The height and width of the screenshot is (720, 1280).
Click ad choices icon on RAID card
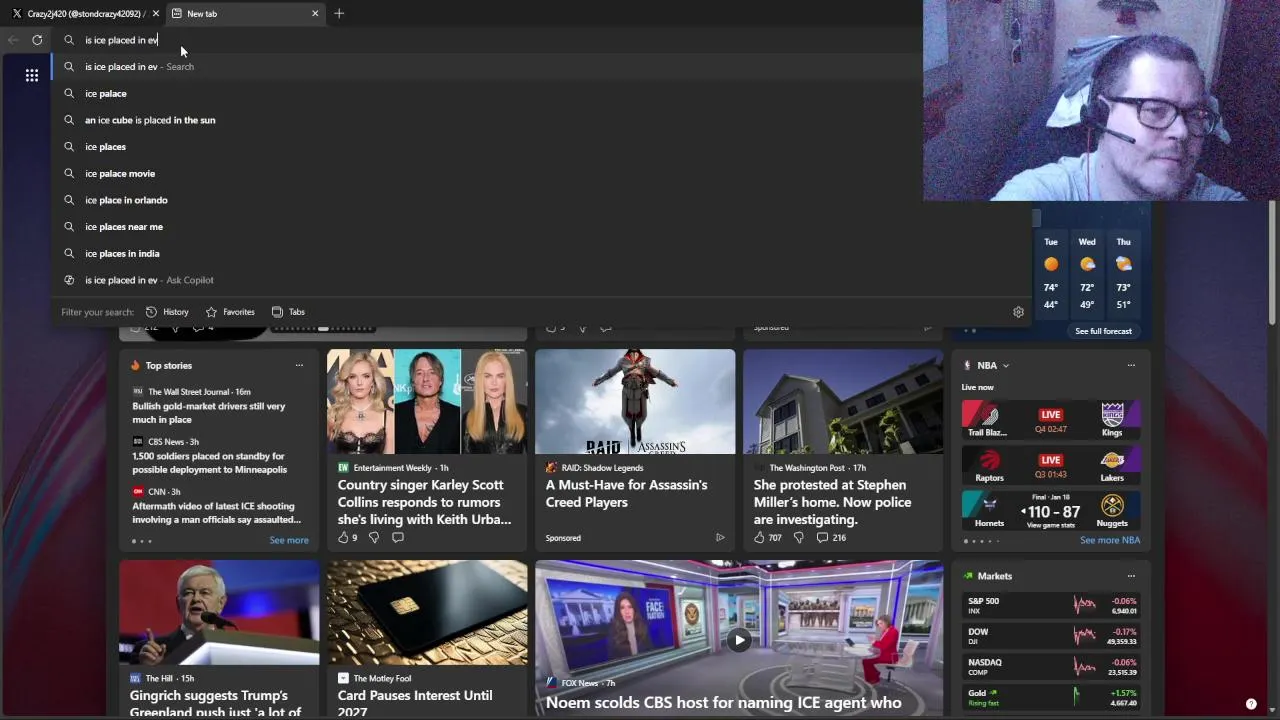coord(720,538)
